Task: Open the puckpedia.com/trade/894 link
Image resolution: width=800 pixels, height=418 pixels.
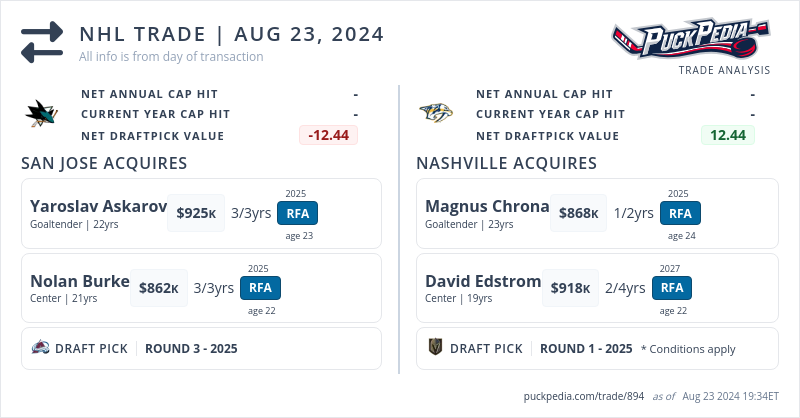Action: [583, 396]
